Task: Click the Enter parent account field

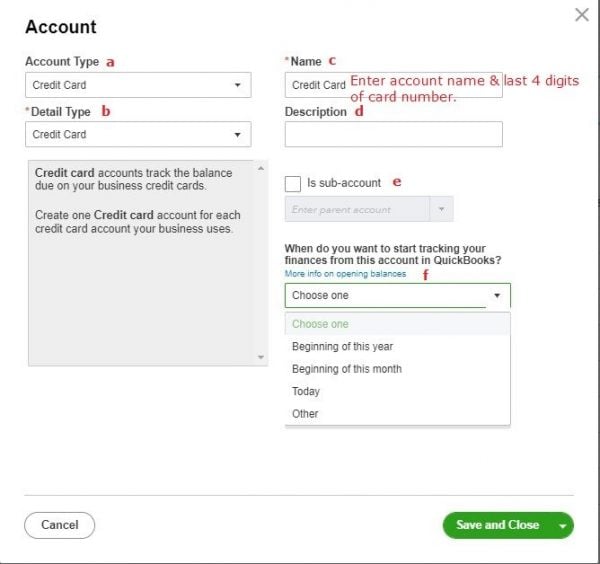Action: tap(357, 209)
